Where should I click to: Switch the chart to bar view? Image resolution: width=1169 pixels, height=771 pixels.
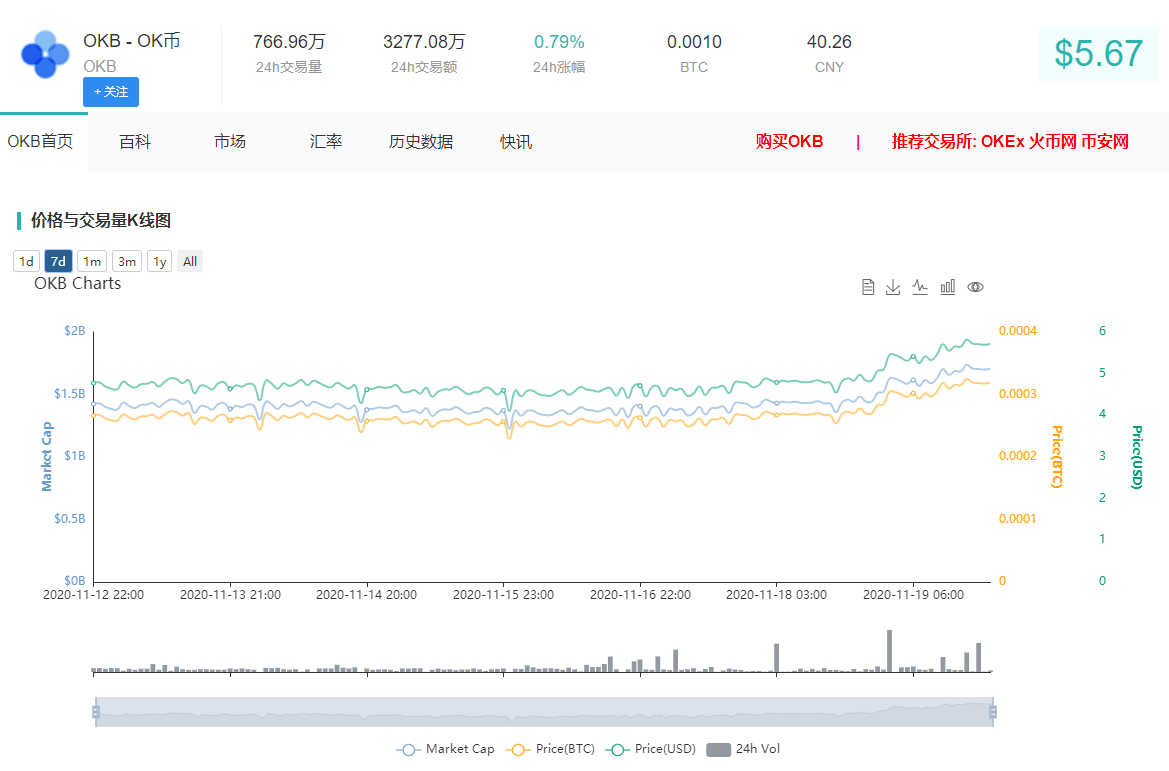point(947,287)
